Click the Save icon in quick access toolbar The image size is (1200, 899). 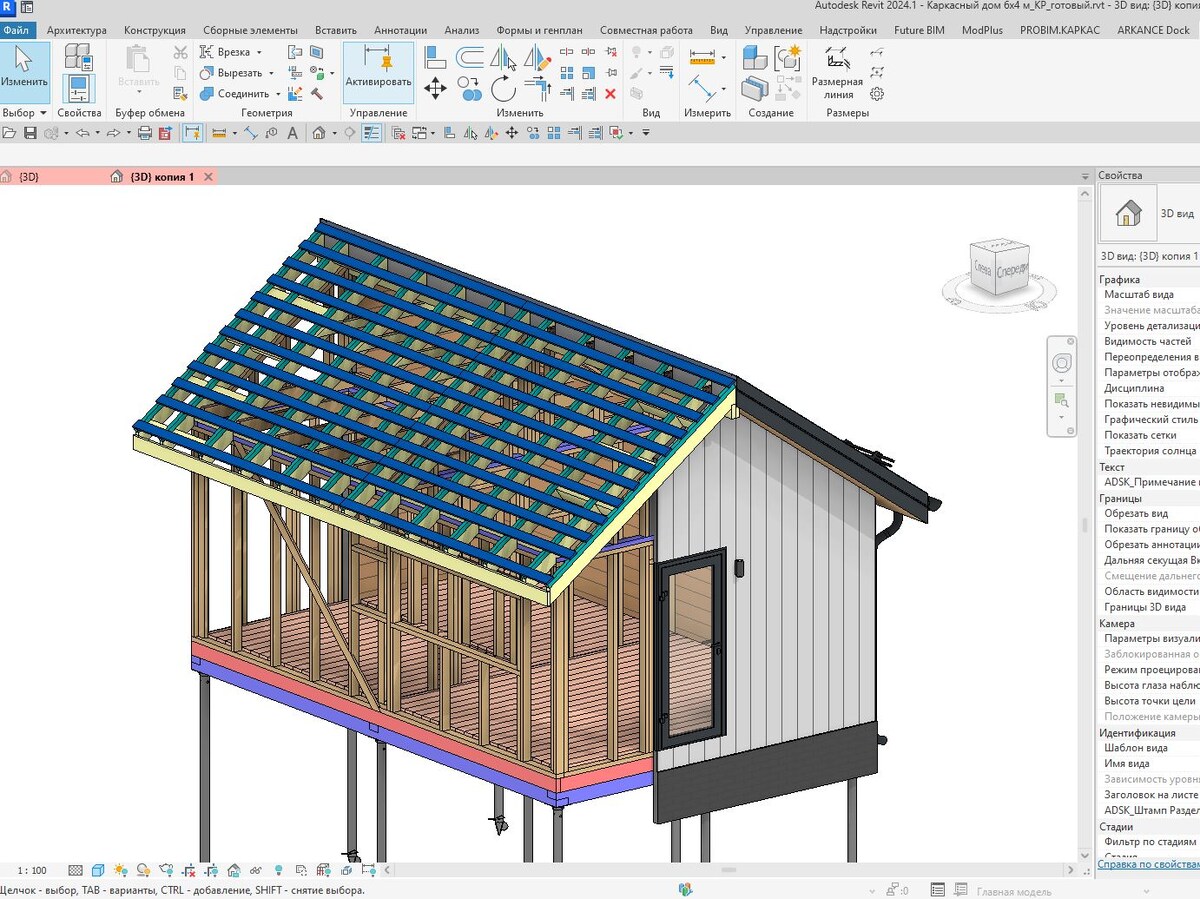pos(30,132)
